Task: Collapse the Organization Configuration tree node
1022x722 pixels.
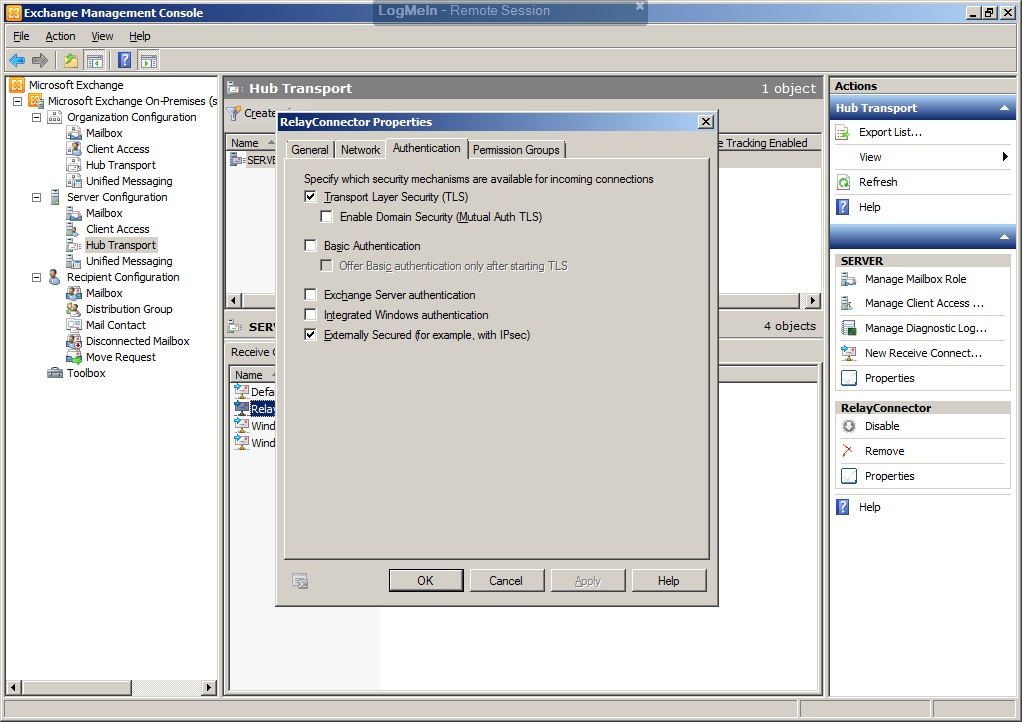Action: pos(36,117)
